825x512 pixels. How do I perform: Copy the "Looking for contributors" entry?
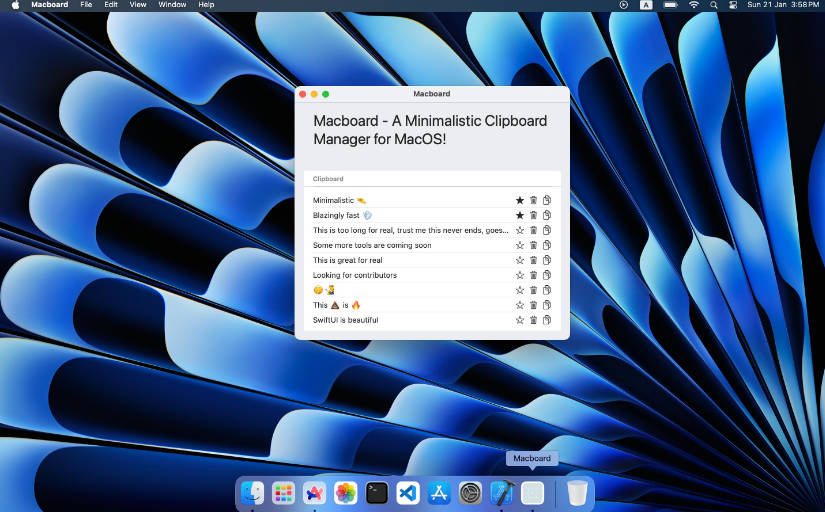coord(547,275)
